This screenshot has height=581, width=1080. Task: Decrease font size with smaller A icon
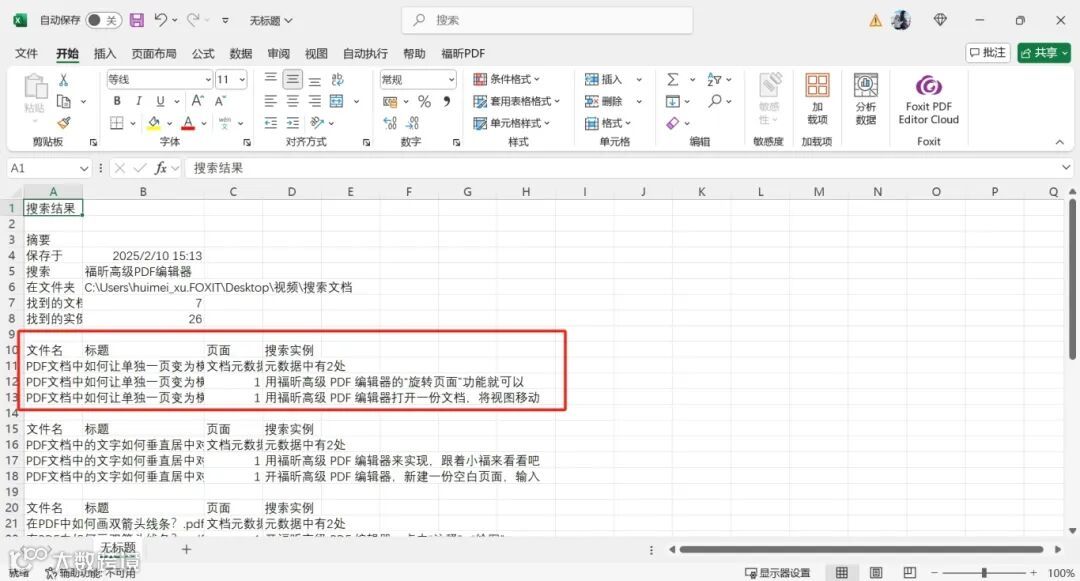point(220,101)
